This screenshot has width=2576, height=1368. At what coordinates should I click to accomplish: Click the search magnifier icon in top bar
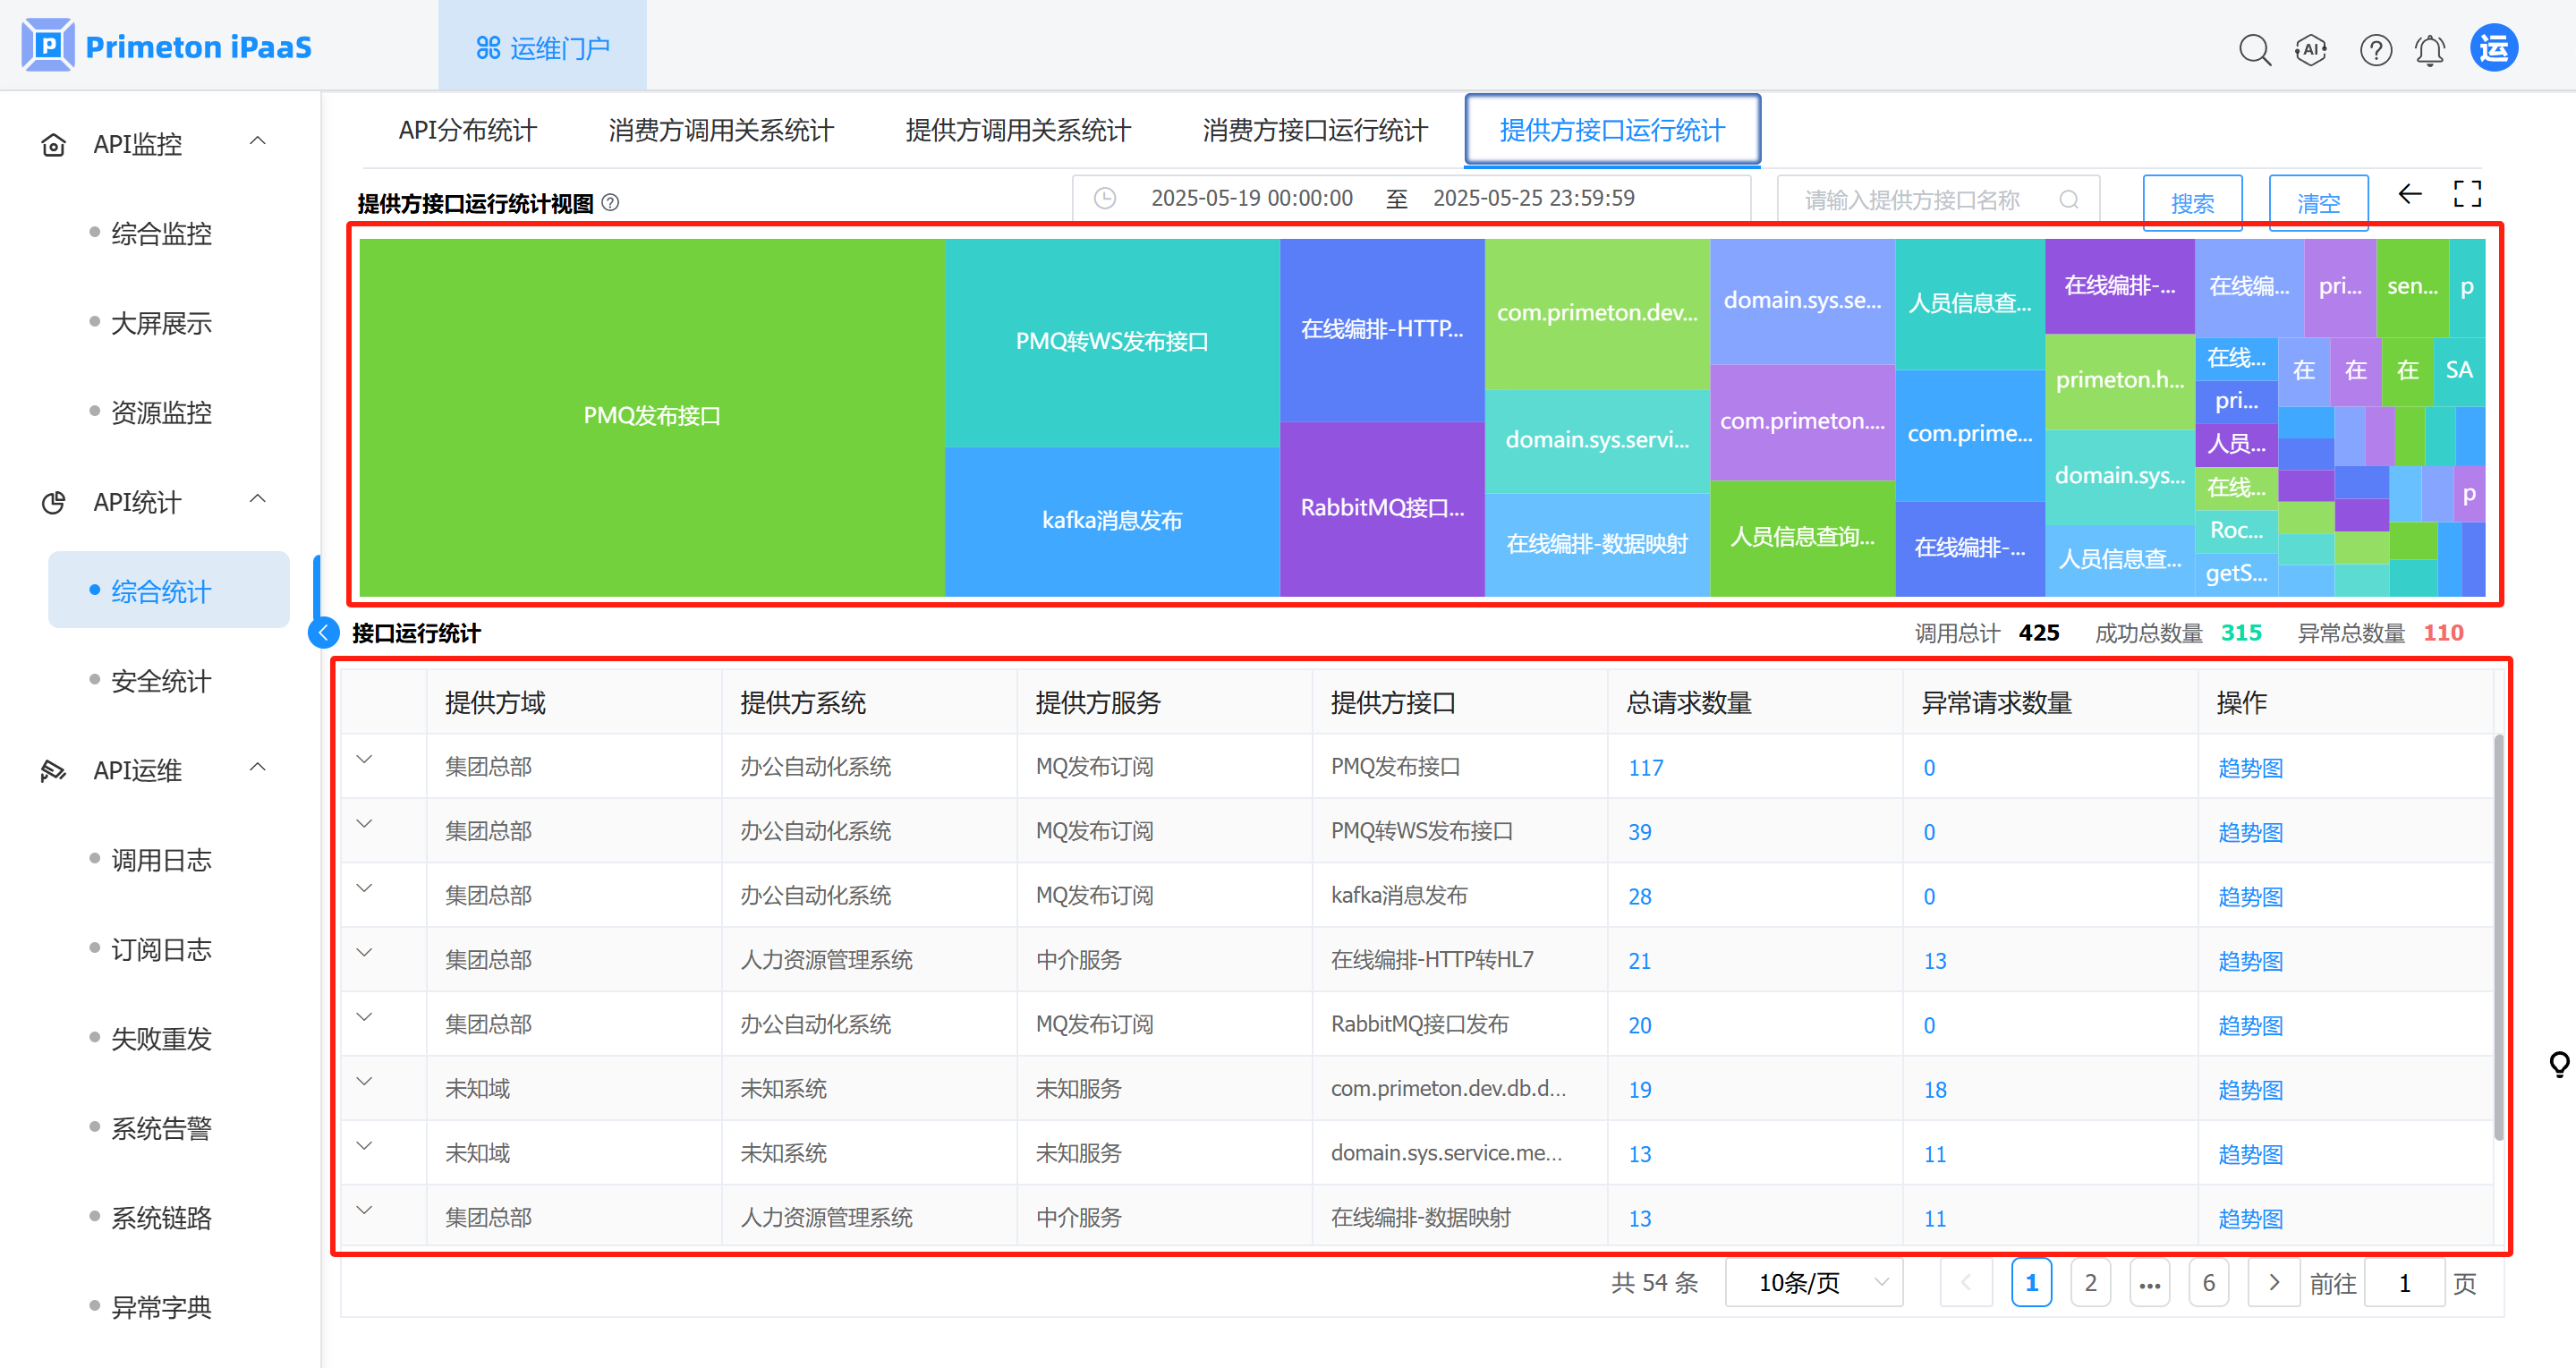[x=2254, y=49]
